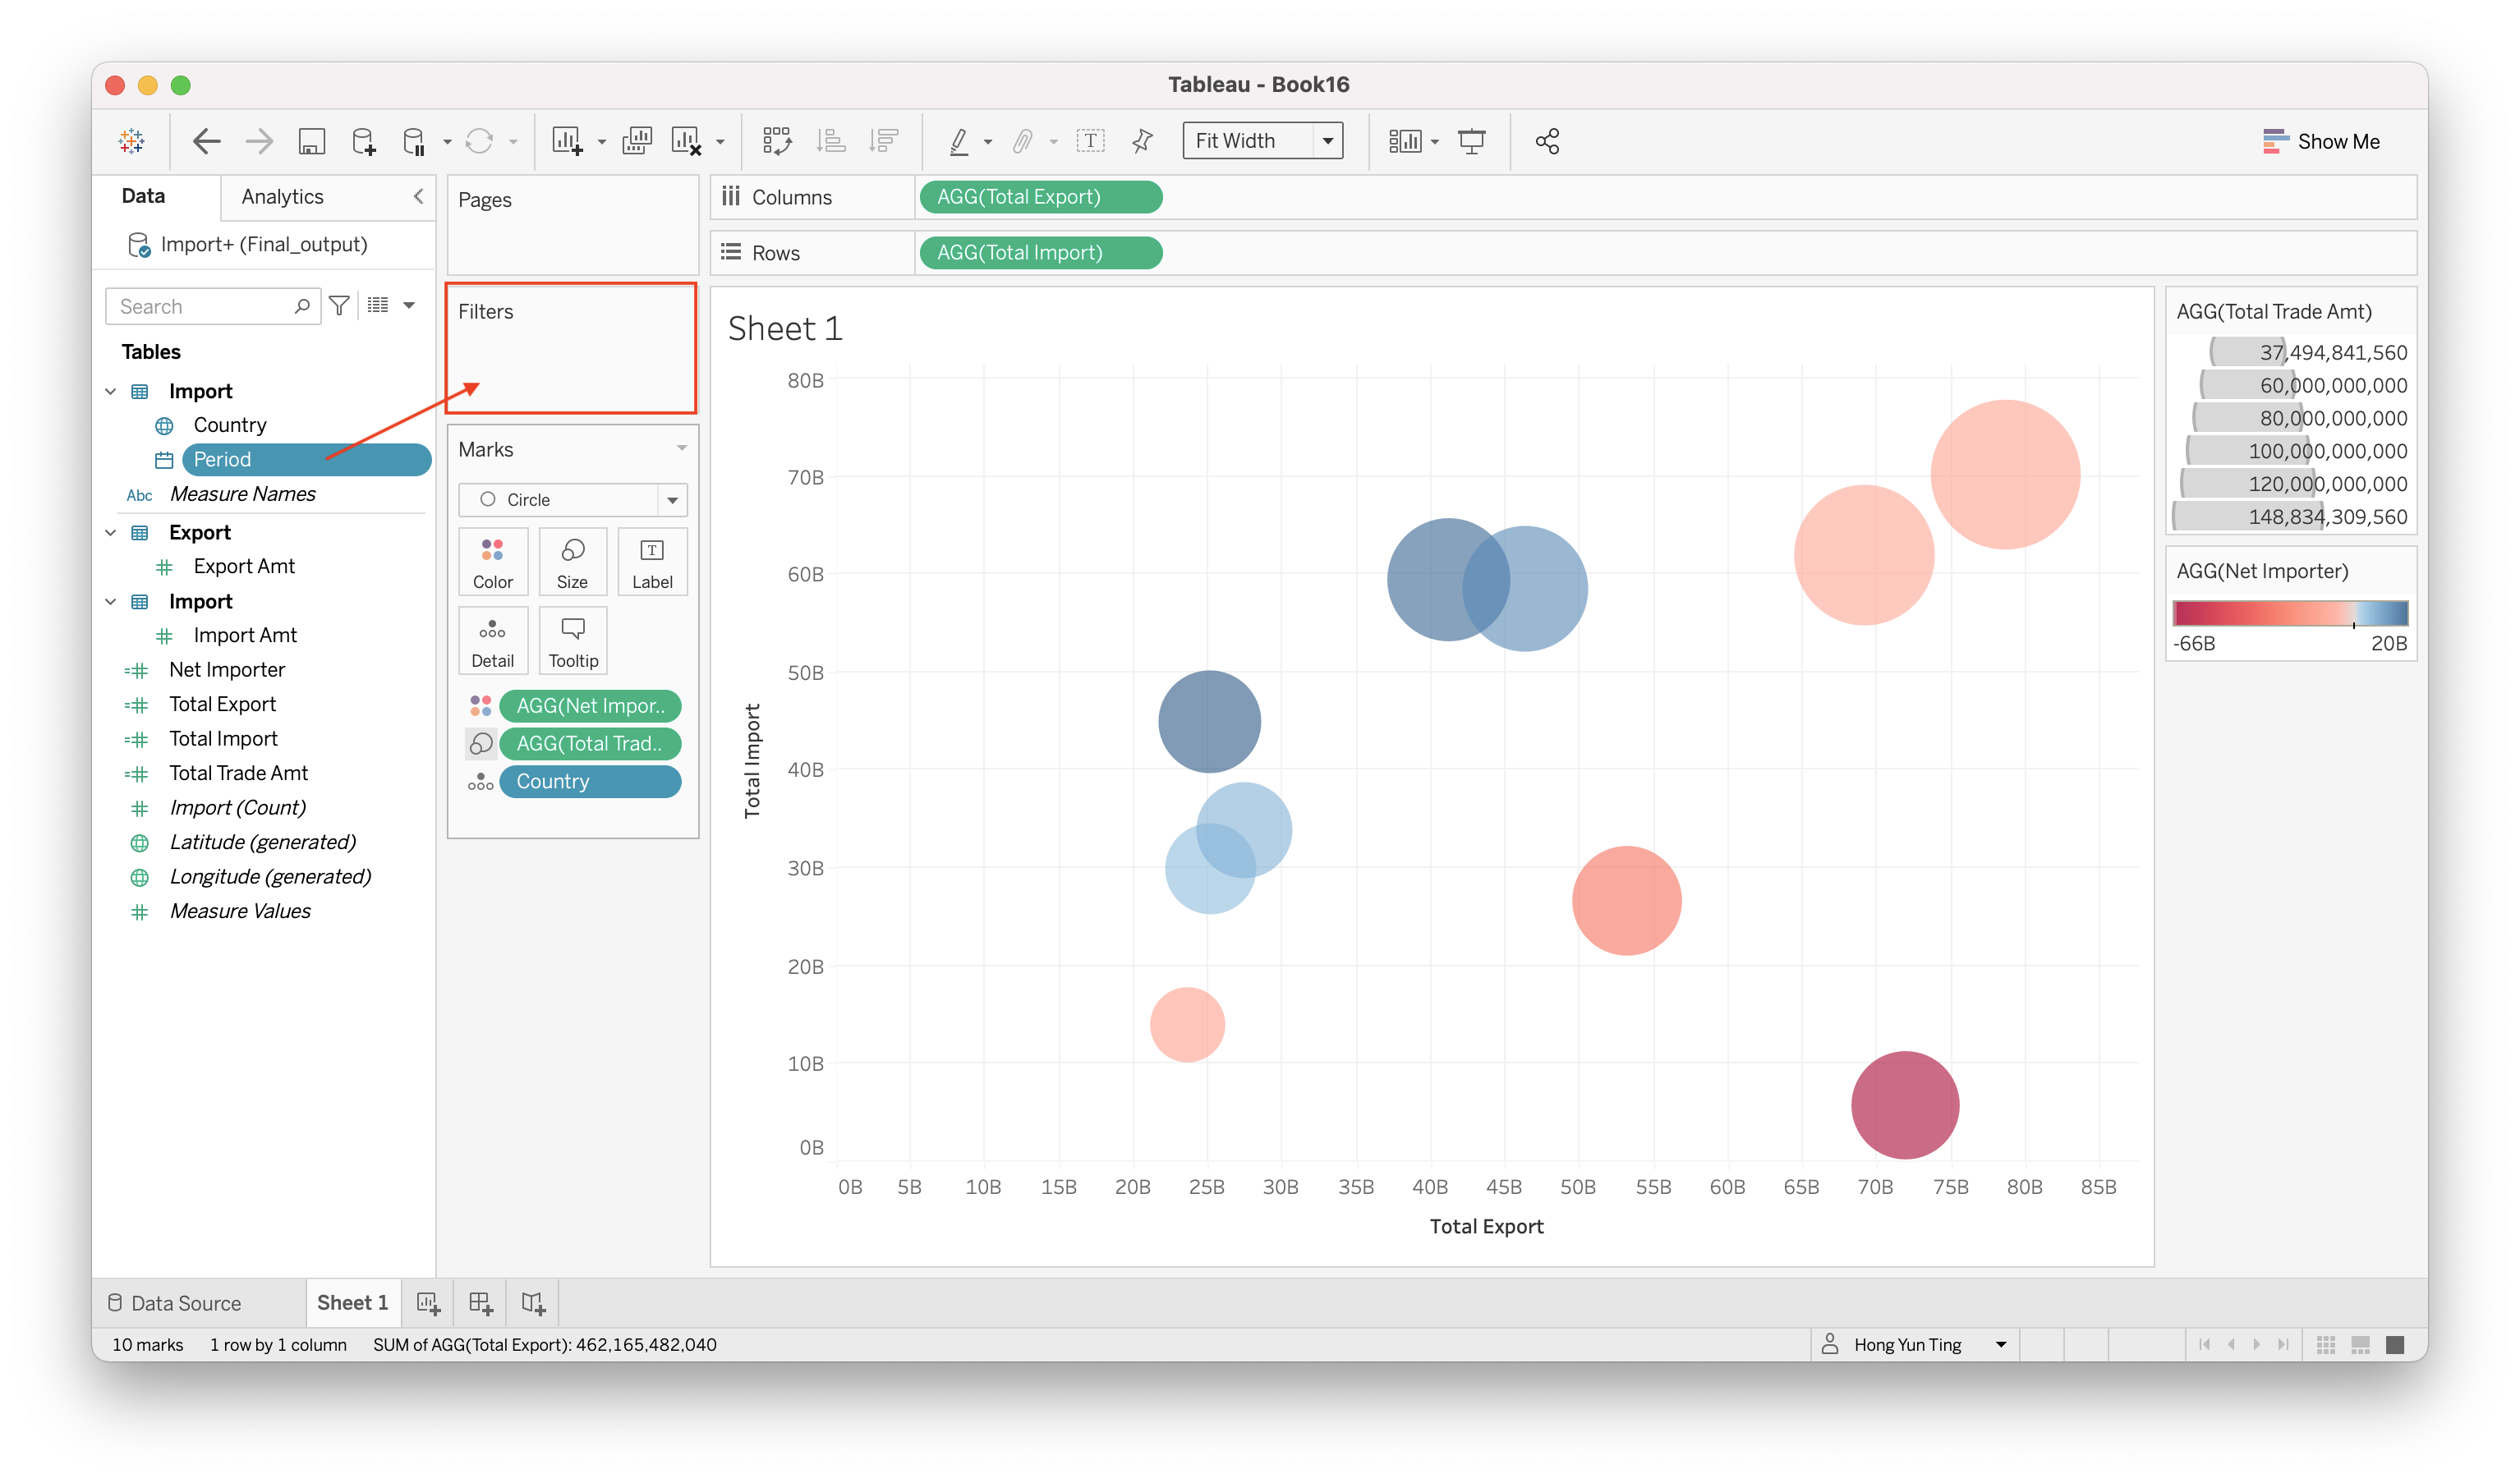Toggle Show Me panel
This screenshot has width=2520, height=1483.
[2320, 141]
